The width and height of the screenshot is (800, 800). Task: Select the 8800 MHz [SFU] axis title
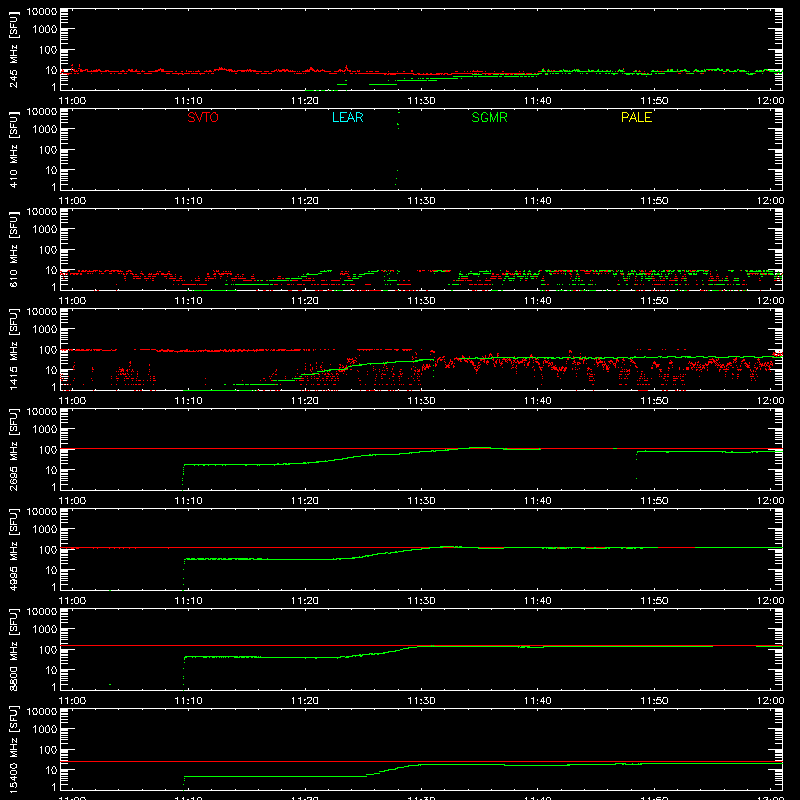coord(14,649)
